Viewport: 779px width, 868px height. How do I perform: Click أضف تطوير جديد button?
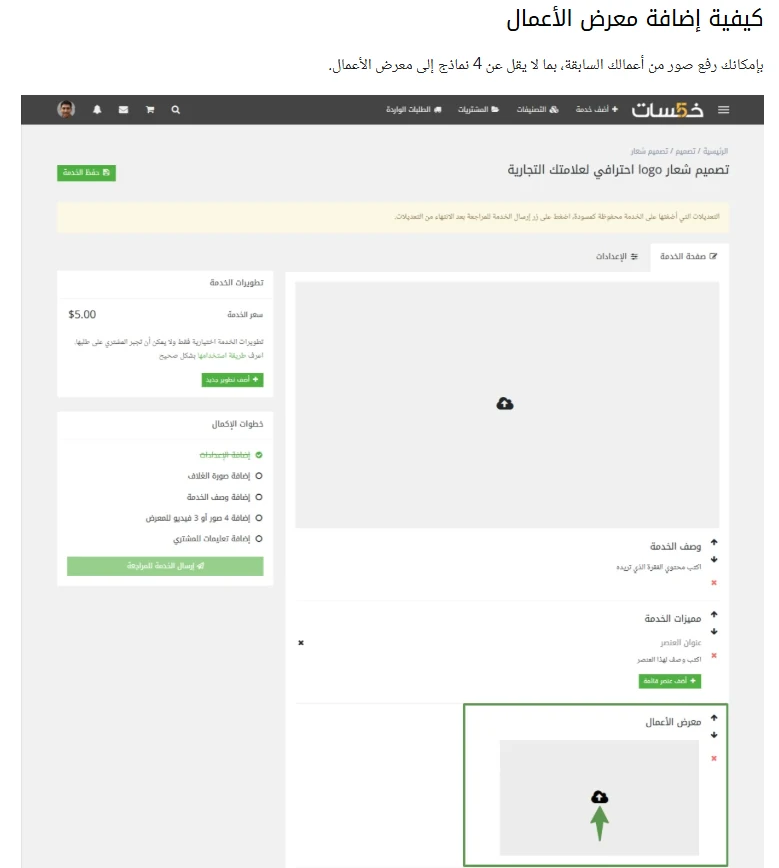coord(233,380)
